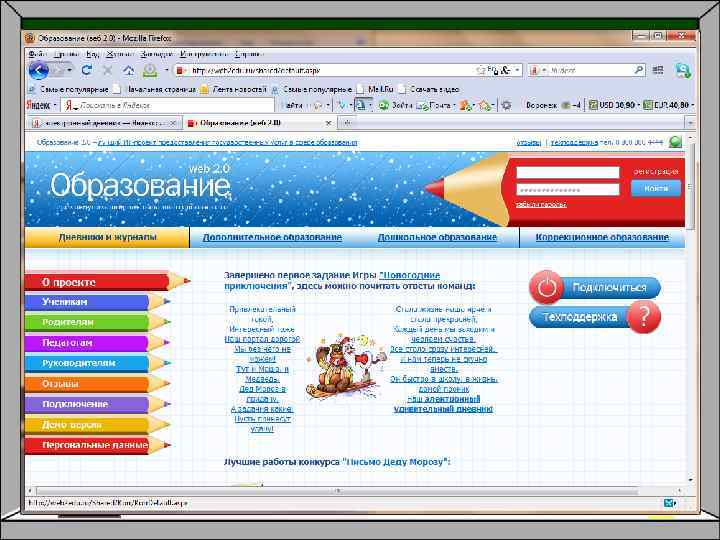Close the Образование (веб 2.0) tab

coord(328,123)
